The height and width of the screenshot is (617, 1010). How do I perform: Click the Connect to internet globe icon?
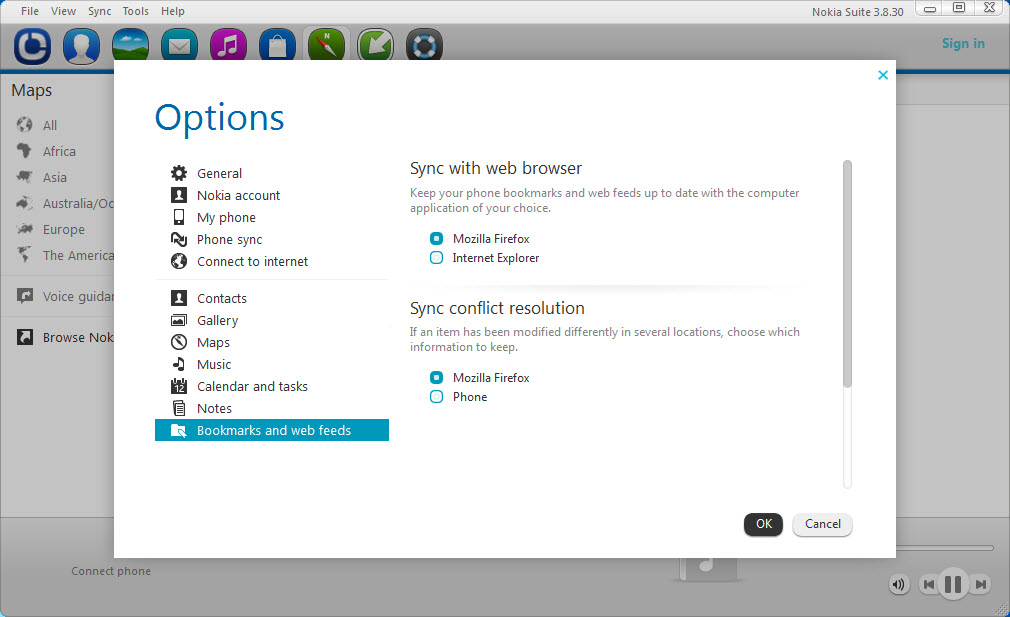coord(178,261)
